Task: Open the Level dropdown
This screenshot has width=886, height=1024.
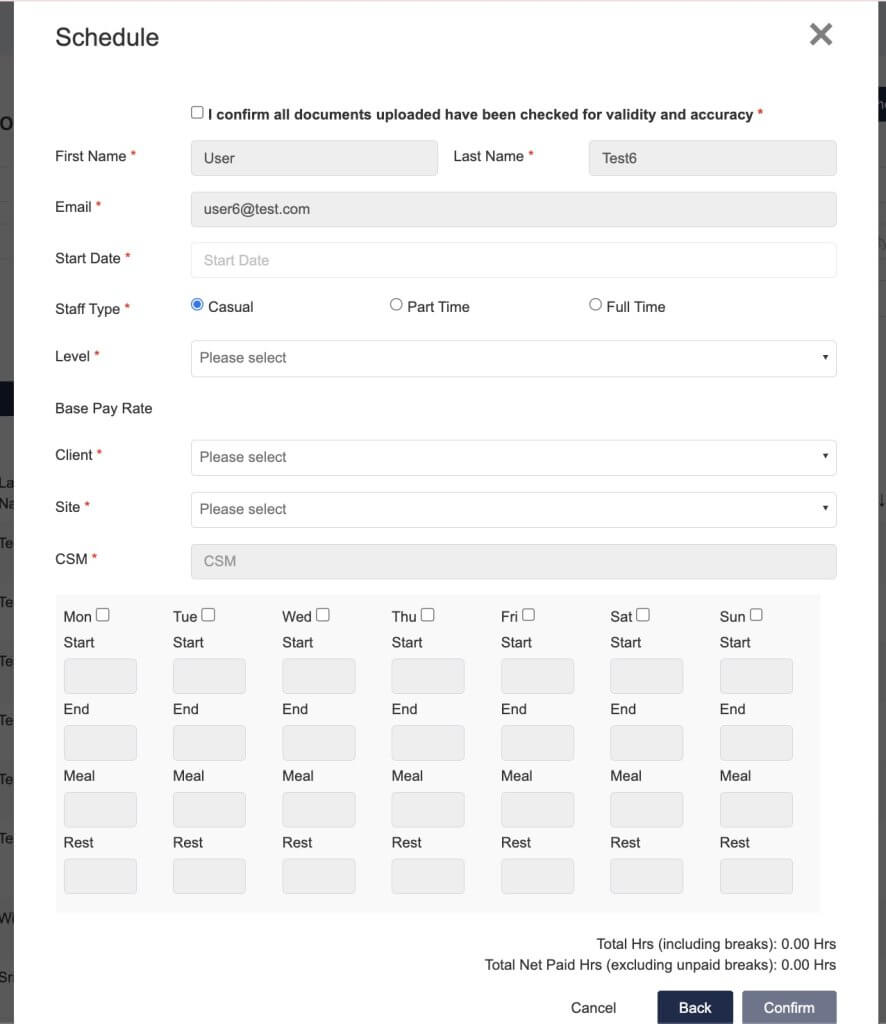Action: (x=513, y=358)
